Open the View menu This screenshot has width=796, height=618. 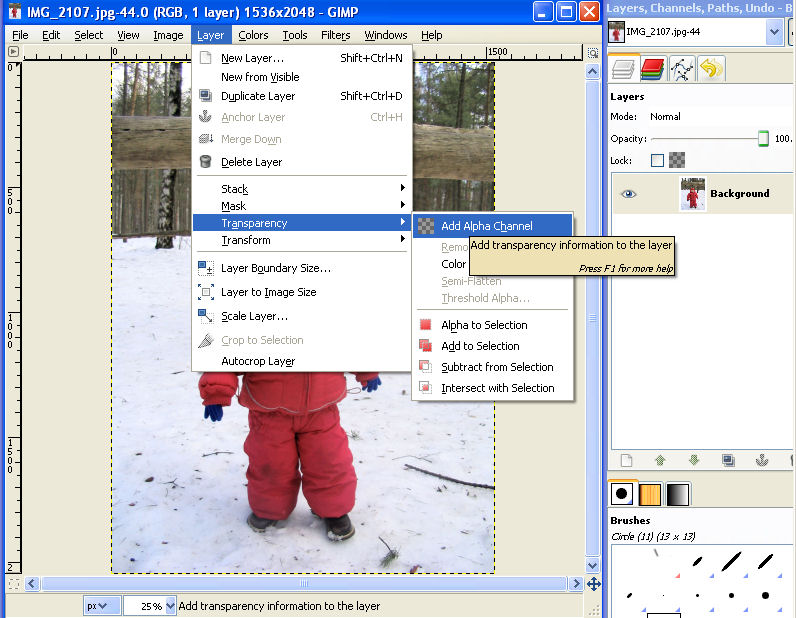[128, 35]
